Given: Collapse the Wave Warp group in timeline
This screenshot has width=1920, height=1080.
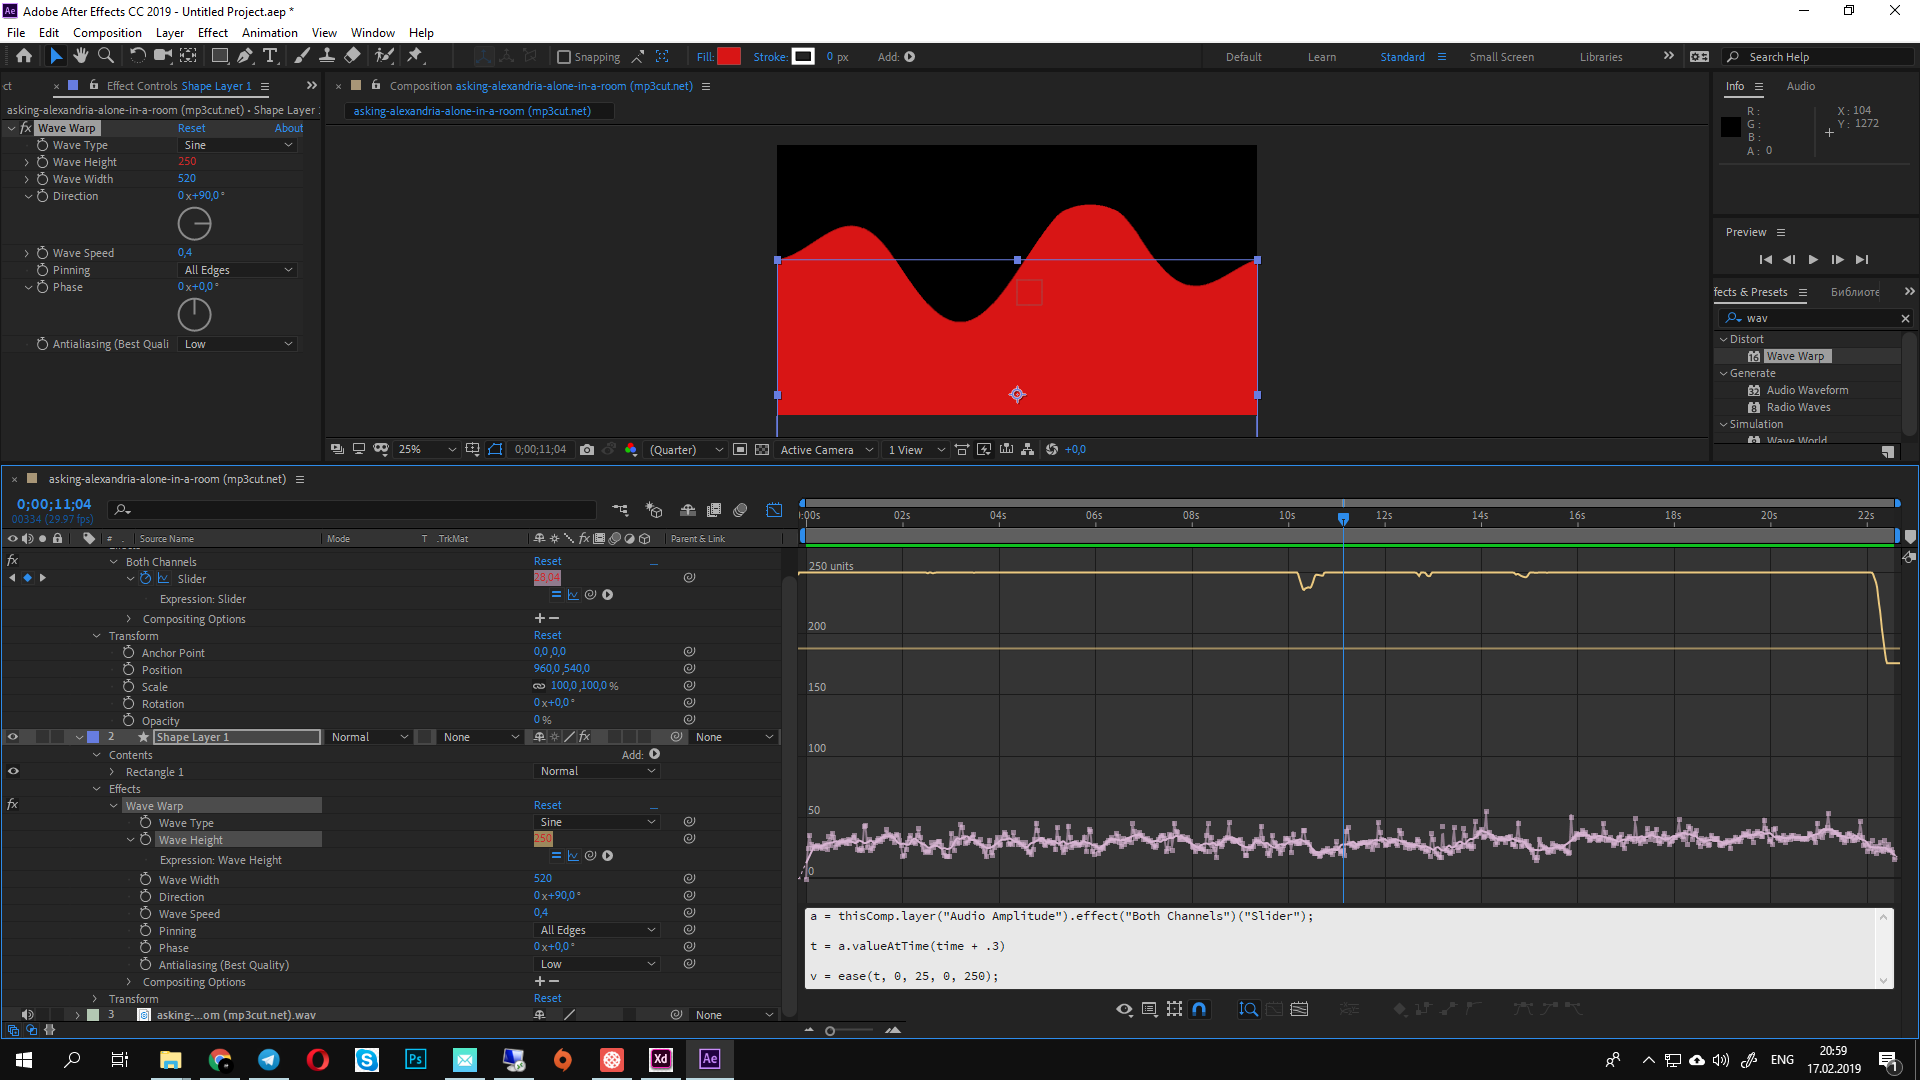Looking at the screenshot, I should (x=113, y=806).
